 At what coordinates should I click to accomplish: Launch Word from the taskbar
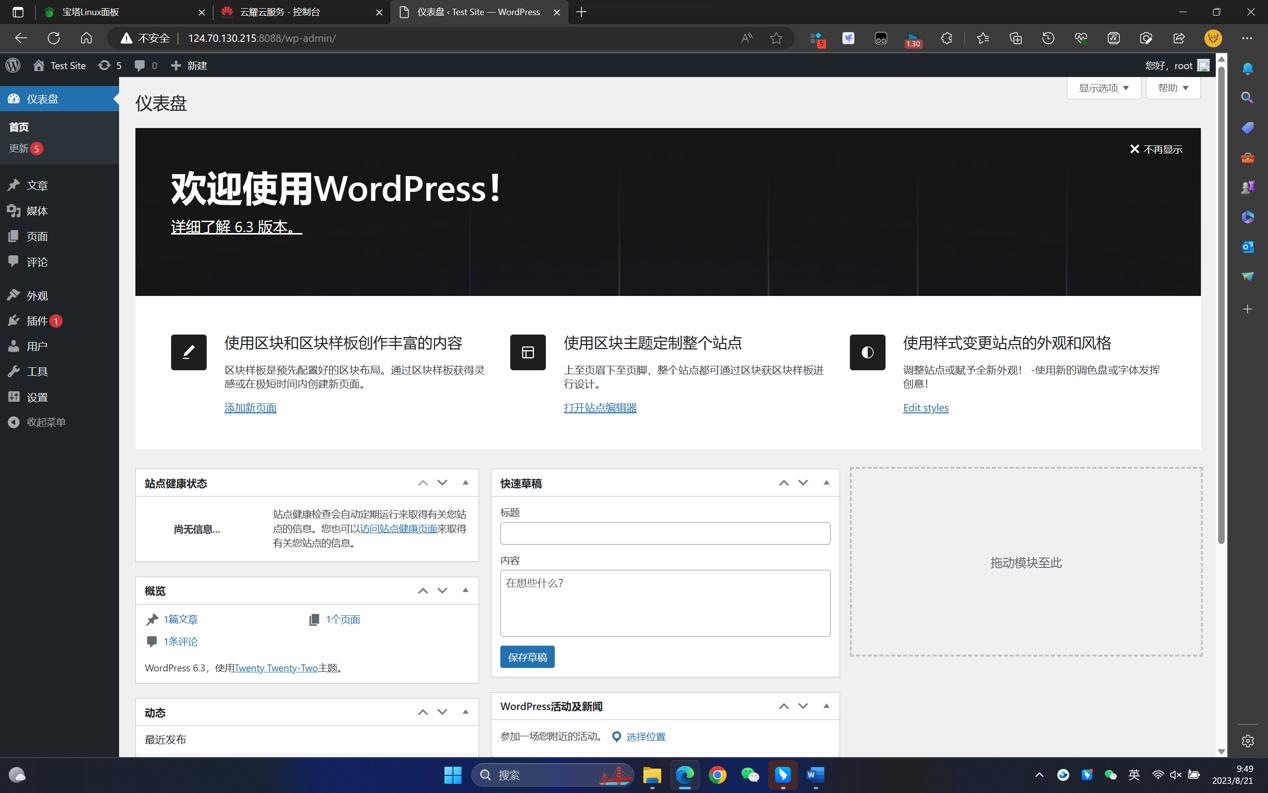[814, 774]
